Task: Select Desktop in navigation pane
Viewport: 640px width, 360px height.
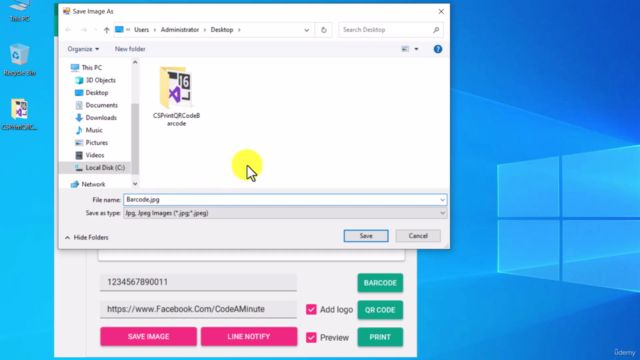Action: point(97,93)
